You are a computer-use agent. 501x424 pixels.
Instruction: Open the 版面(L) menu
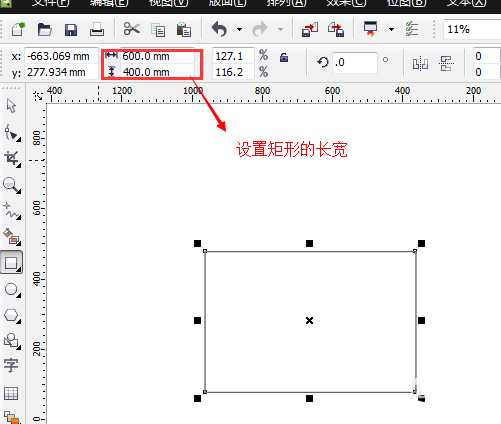click(x=227, y=3)
